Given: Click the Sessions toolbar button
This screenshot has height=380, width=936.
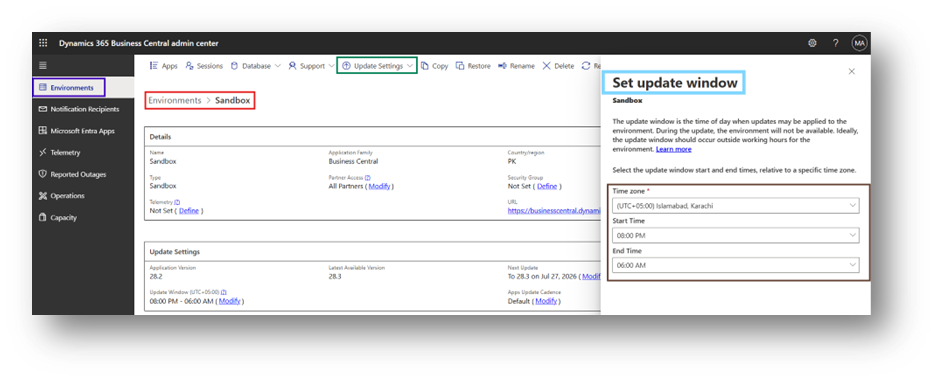Looking at the screenshot, I should pyautogui.click(x=204, y=66).
